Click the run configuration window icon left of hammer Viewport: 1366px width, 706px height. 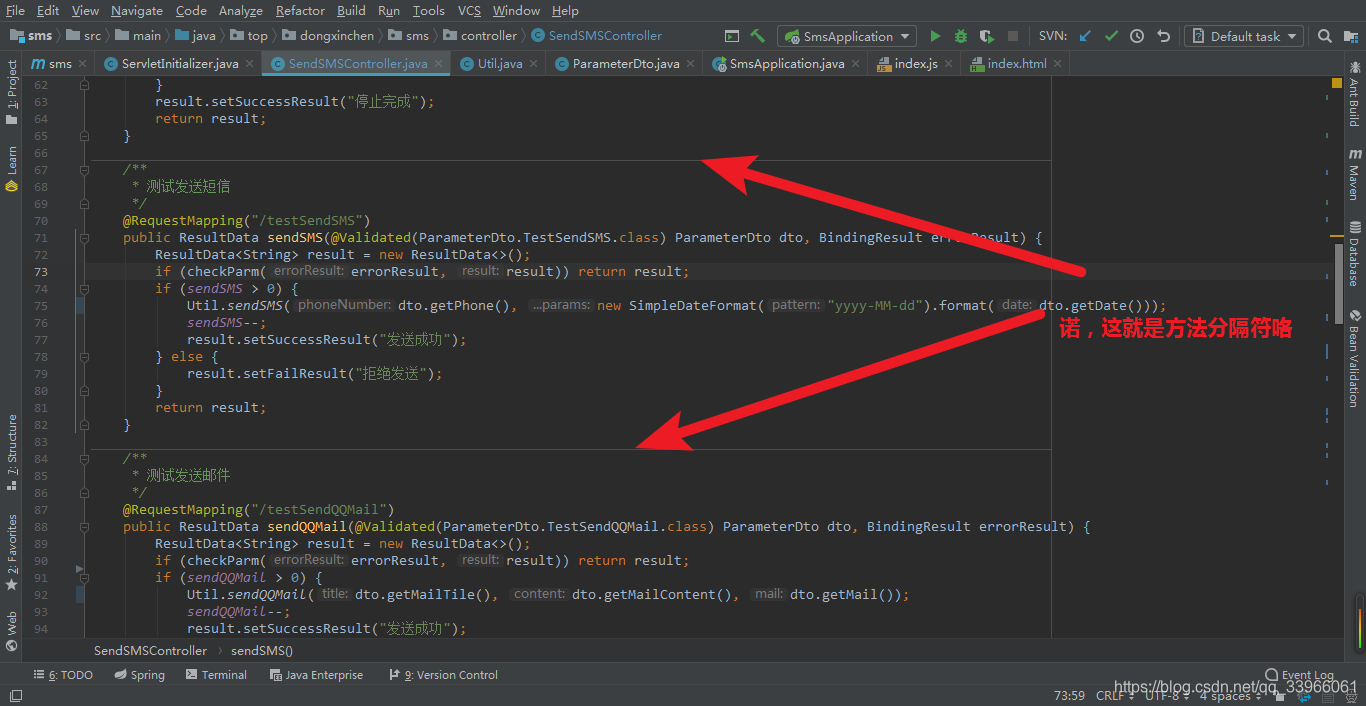pos(732,36)
